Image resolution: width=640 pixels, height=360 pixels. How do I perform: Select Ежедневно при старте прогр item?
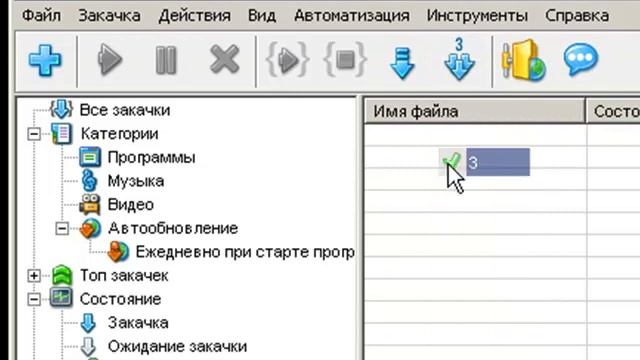tap(245, 252)
